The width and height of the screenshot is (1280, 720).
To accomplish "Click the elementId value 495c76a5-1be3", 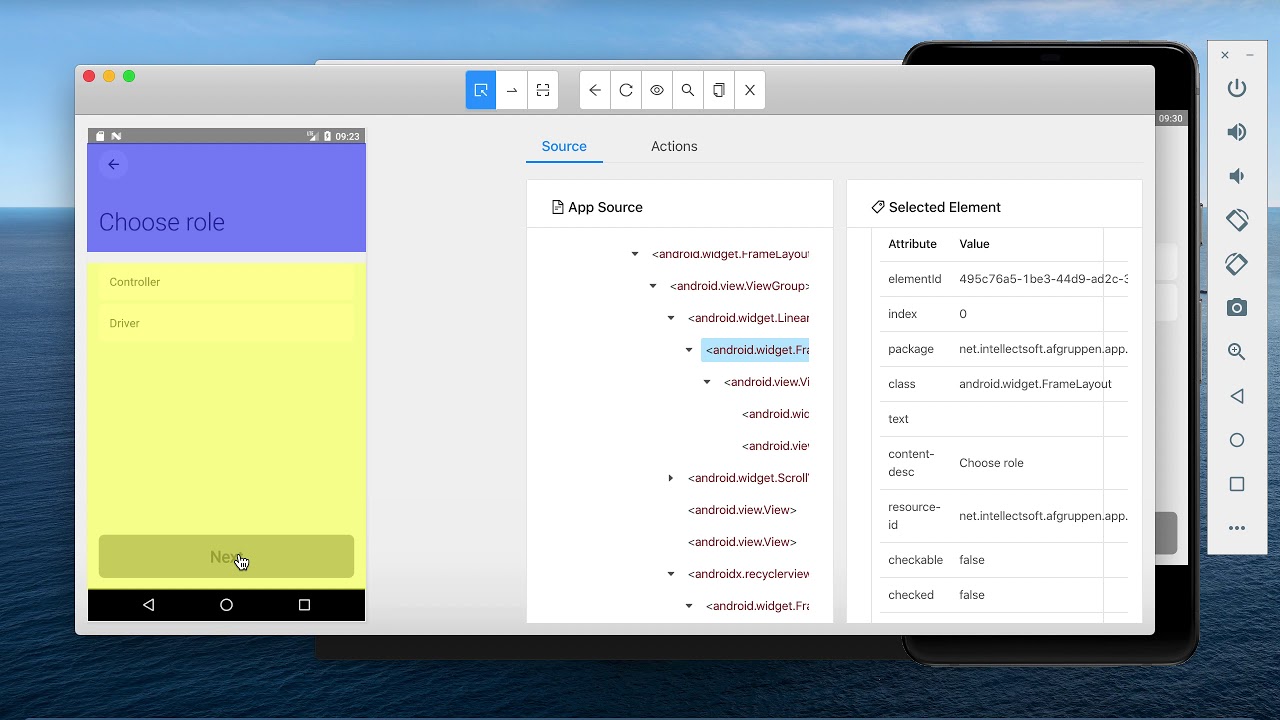I will (x=1043, y=279).
